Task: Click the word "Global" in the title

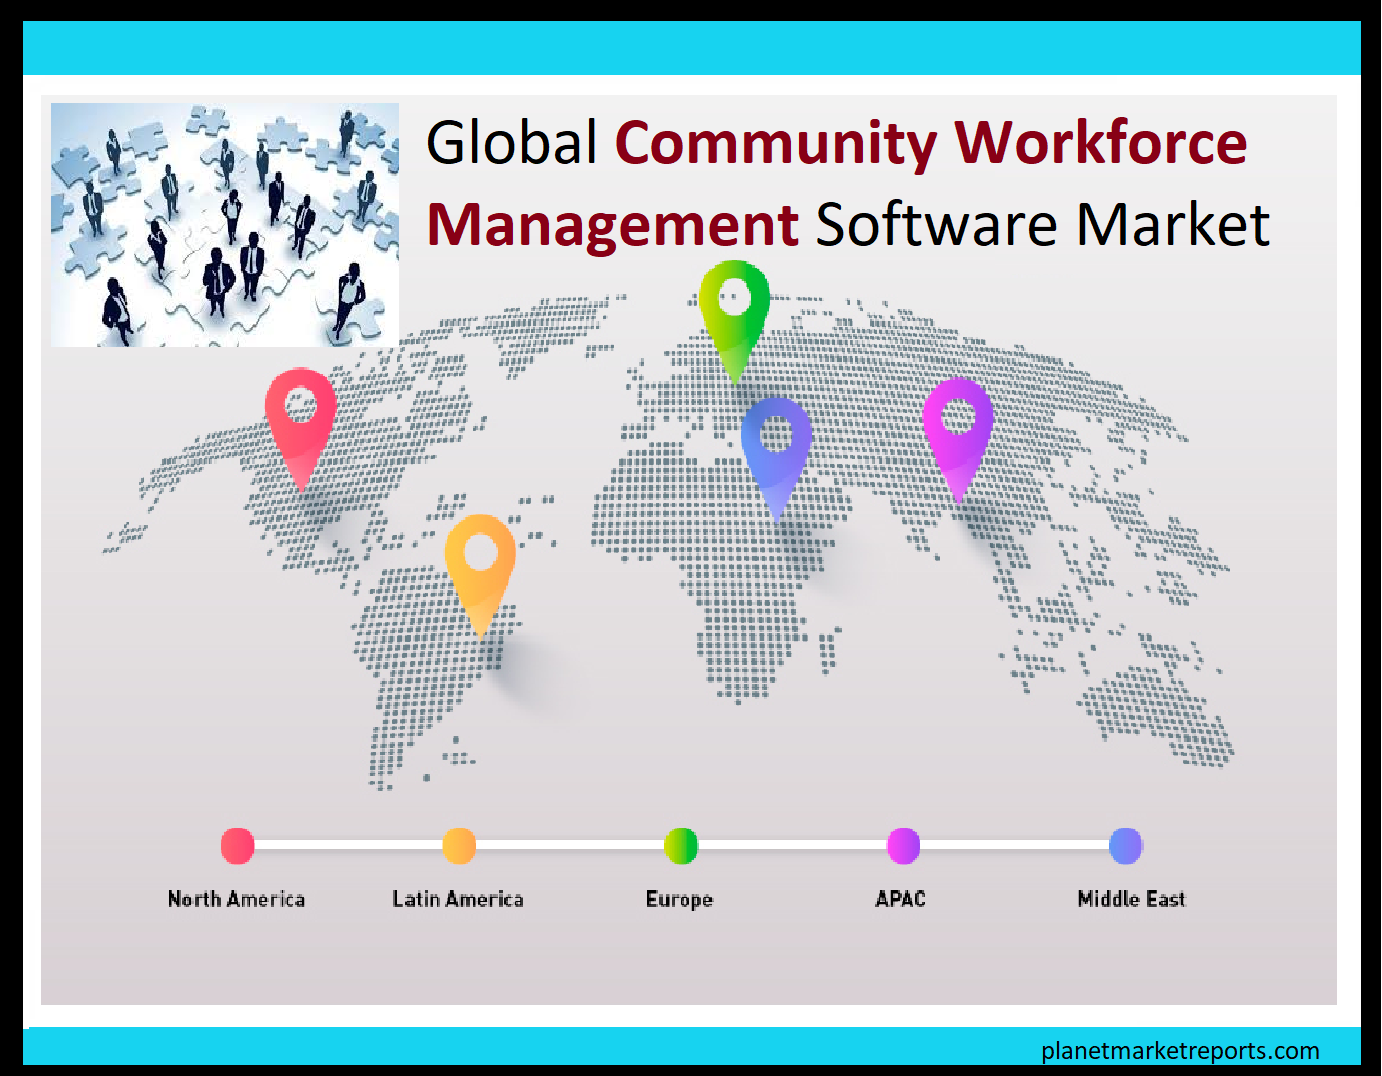Action: (x=512, y=142)
